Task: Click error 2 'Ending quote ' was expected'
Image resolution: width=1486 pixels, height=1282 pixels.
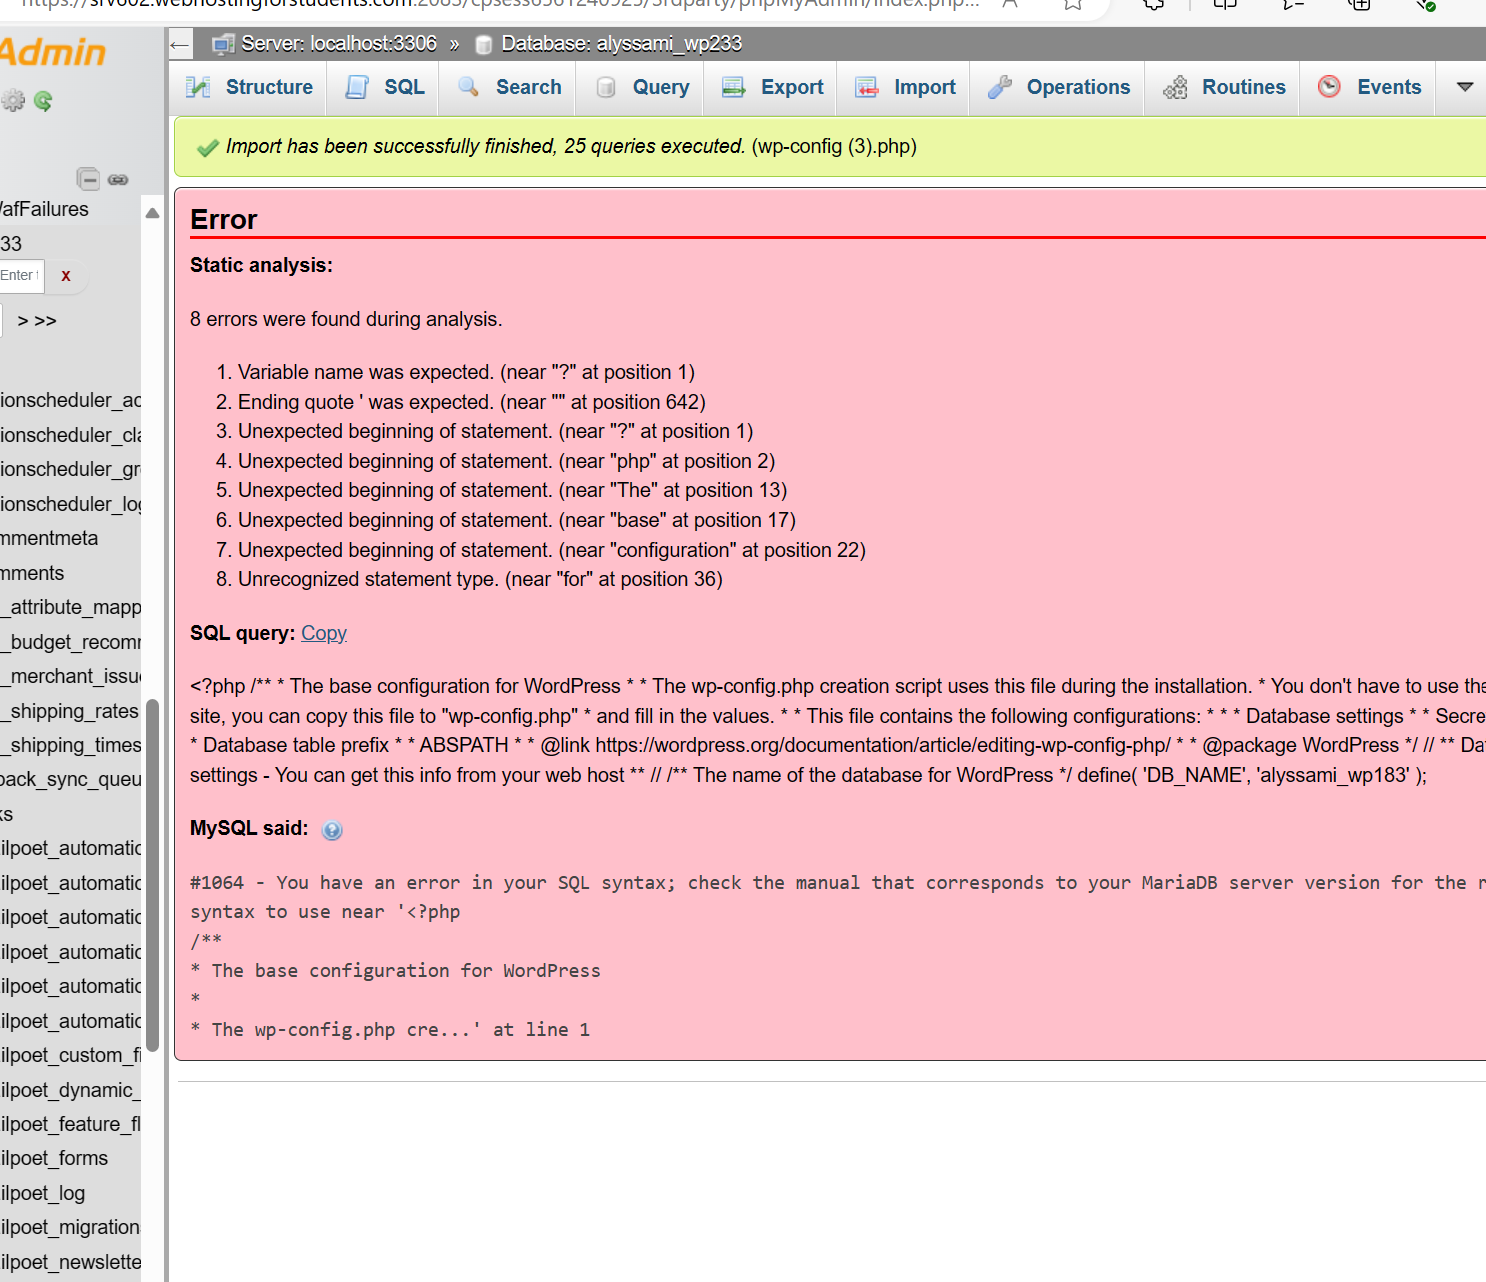Action: tap(471, 402)
